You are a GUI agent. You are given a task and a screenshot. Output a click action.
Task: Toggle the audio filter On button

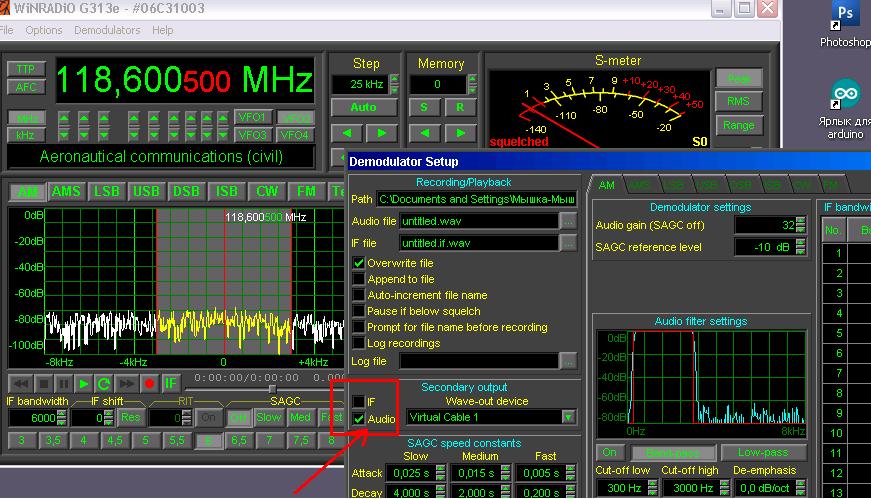(609, 452)
